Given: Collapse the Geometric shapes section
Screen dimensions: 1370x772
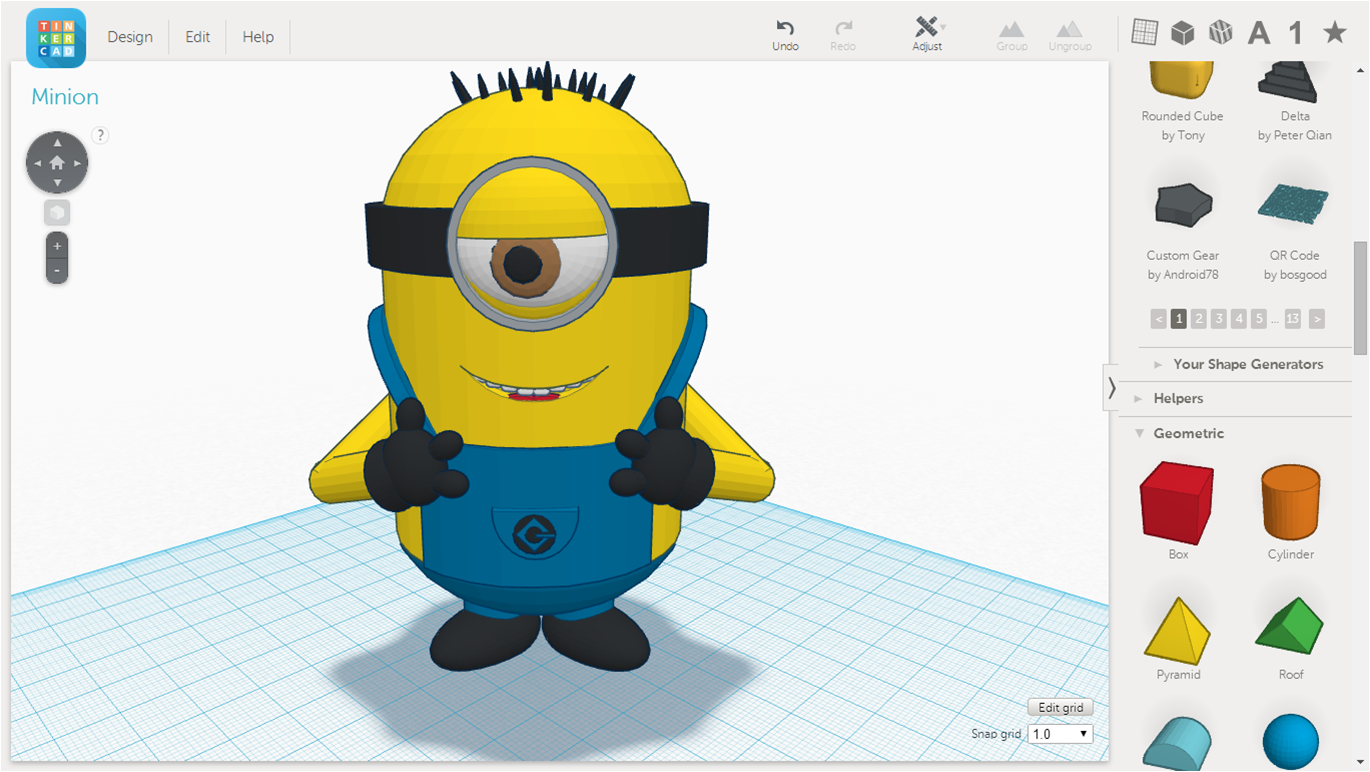Looking at the screenshot, I should (x=1188, y=433).
